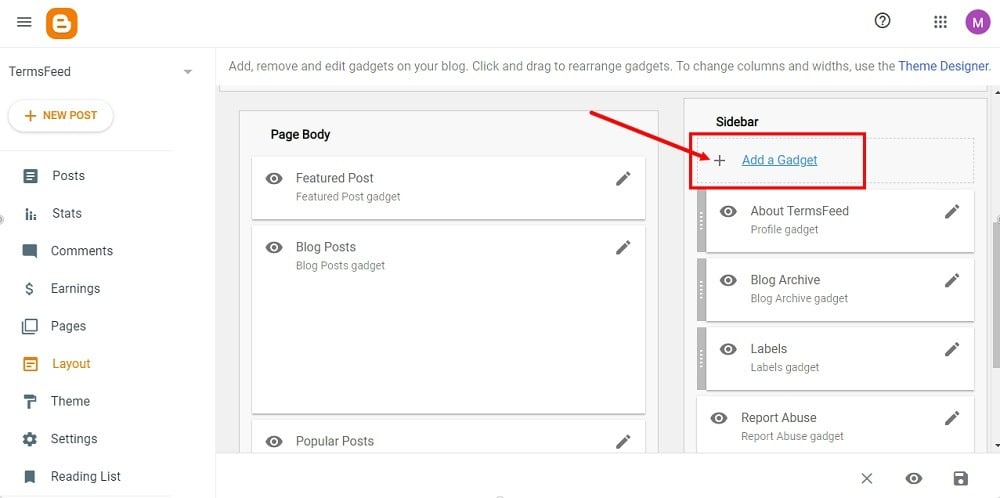Click the Profile gadget subtitle text
Viewport: 1000px width, 498px height.
point(784,230)
